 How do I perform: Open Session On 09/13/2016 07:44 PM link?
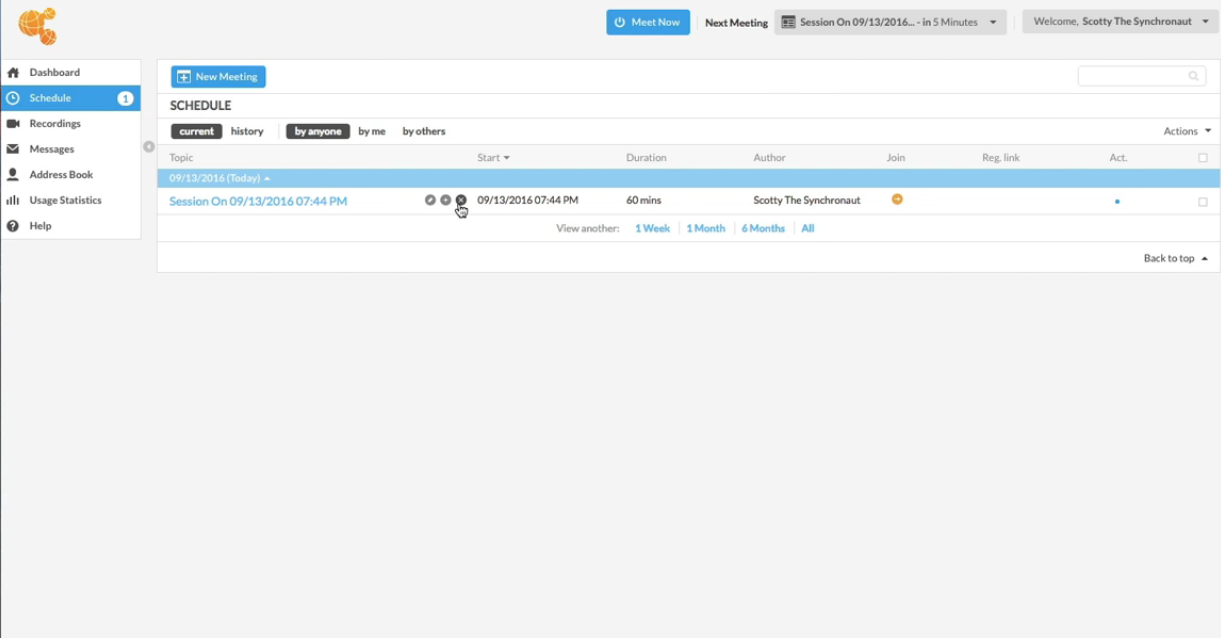(258, 201)
